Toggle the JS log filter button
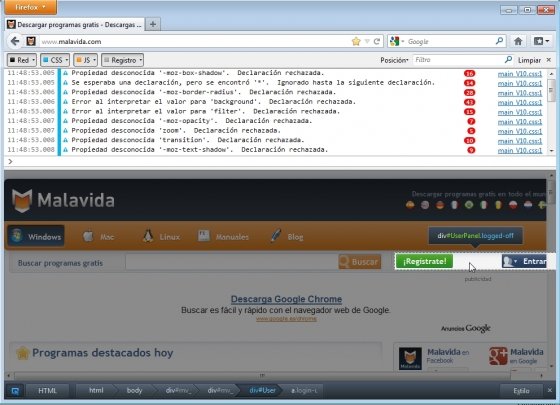The image size is (560, 405). click(x=85, y=60)
